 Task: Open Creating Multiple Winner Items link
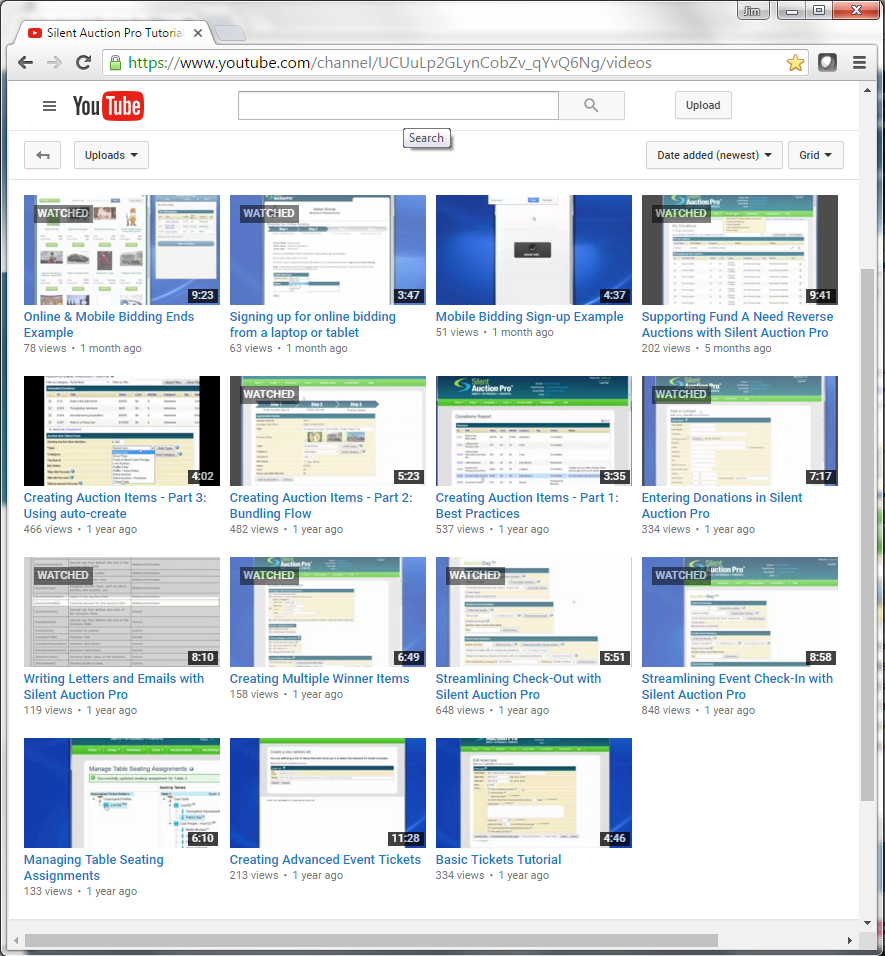coord(319,679)
